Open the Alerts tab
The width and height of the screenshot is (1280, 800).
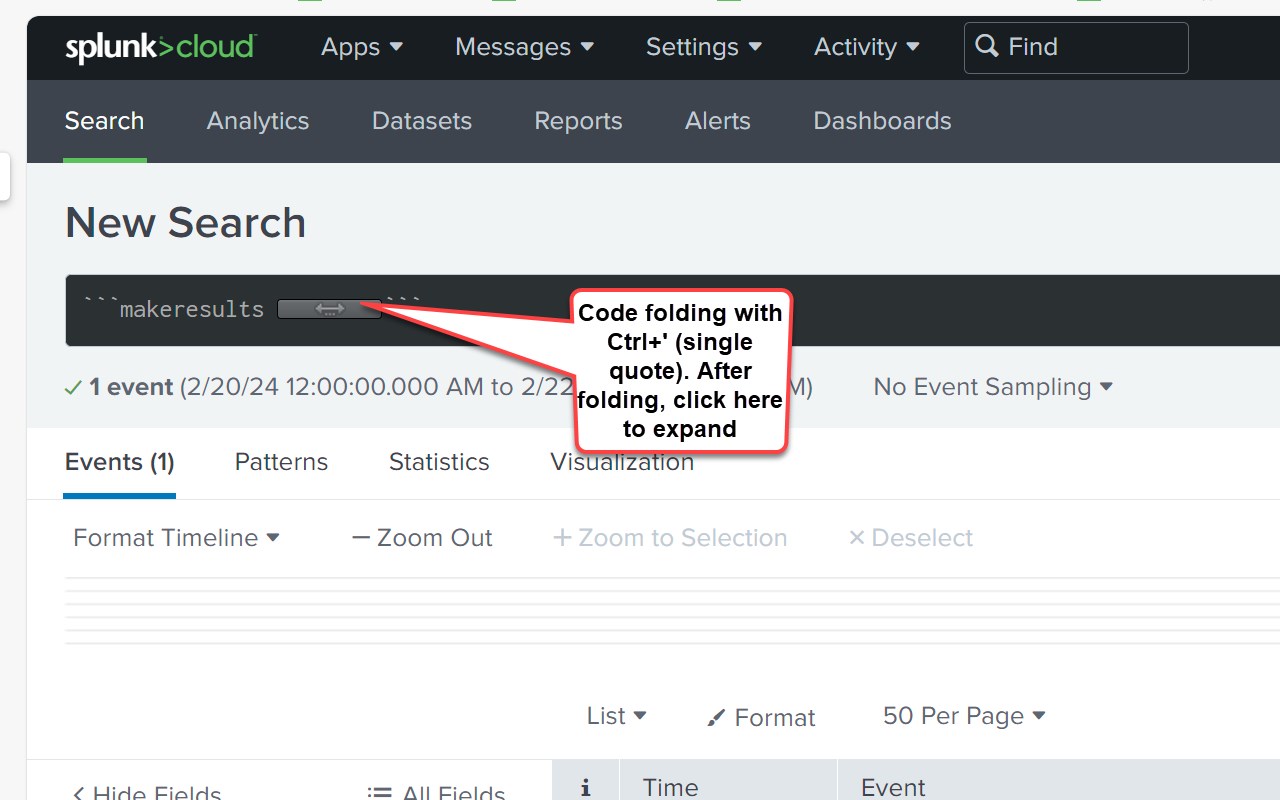click(x=718, y=121)
